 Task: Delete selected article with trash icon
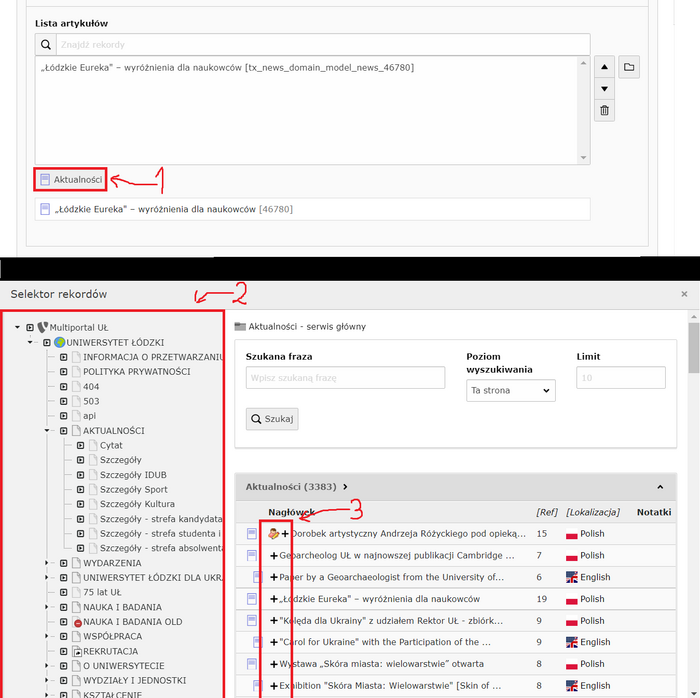click(x=604, y=111)
